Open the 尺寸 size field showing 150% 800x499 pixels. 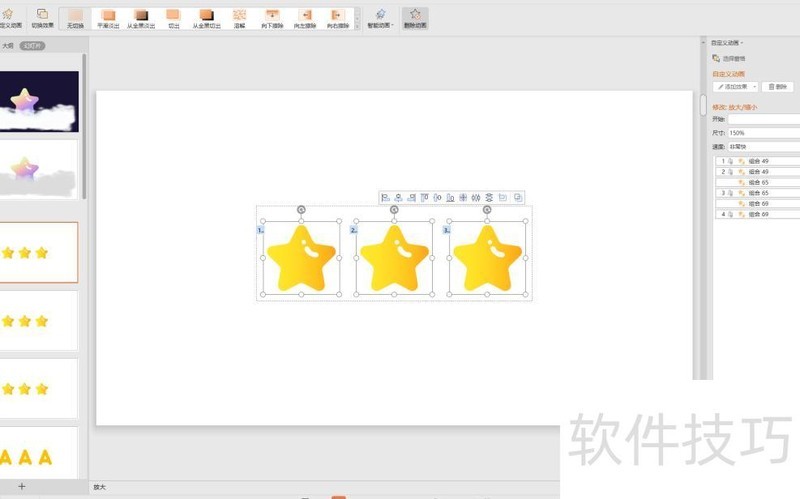764,133
